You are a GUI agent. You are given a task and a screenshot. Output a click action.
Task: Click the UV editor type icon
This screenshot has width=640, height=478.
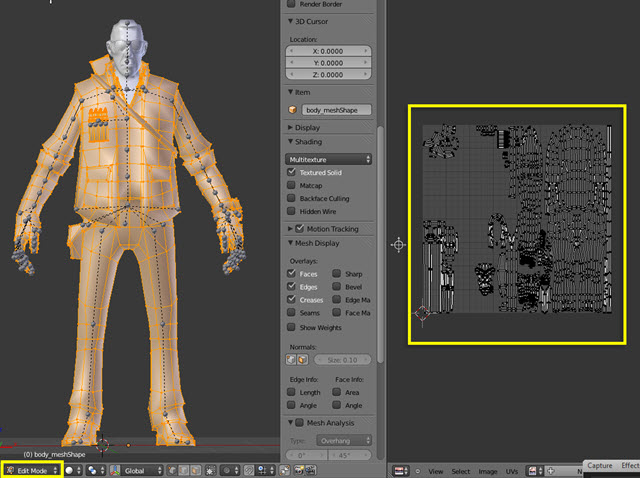[400, 470]
